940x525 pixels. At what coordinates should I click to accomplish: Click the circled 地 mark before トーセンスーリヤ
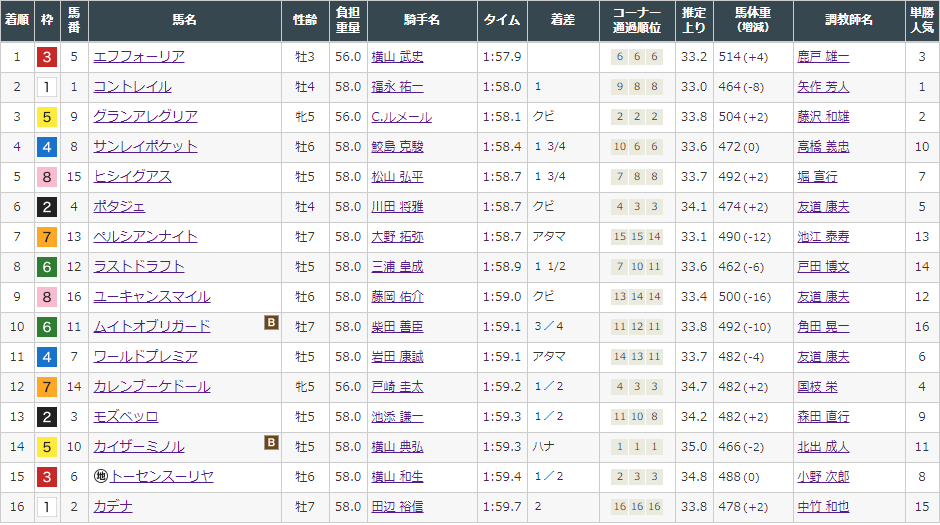[x=101, y=476]
